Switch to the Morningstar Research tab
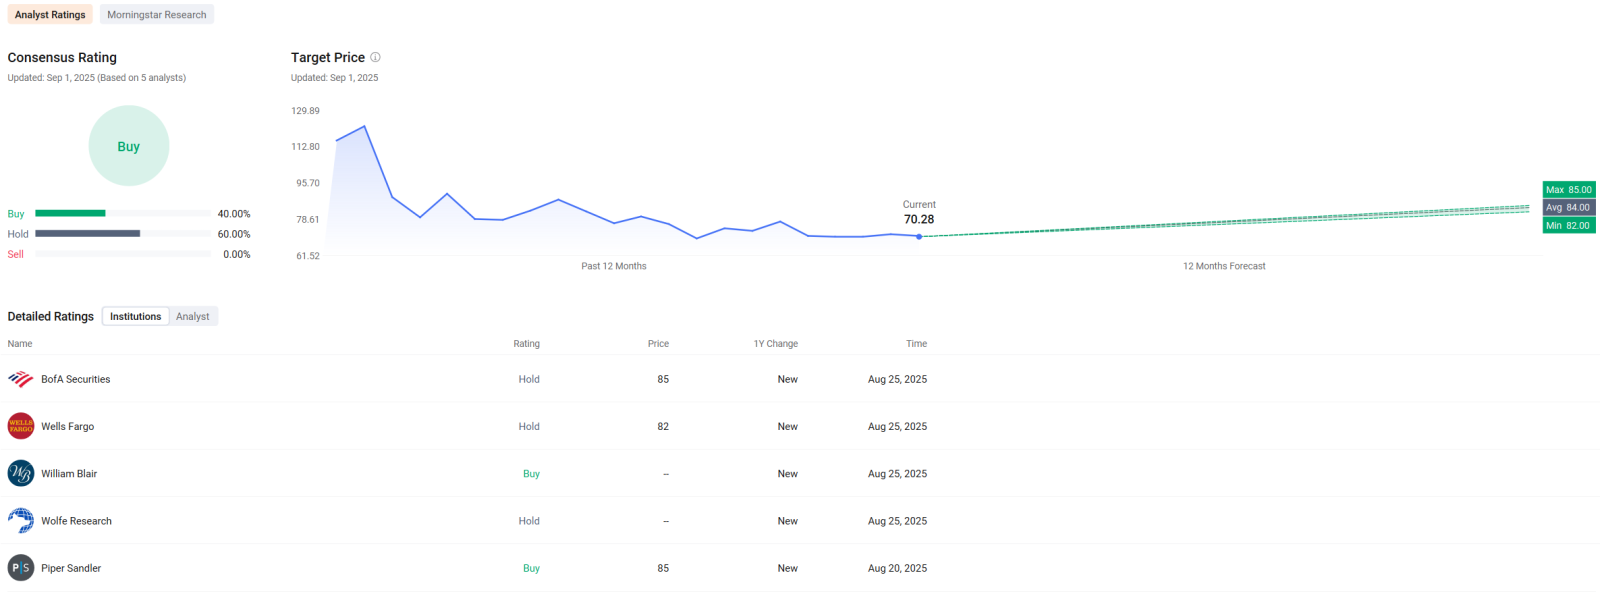1600x594 pixels. (x=156, y=15)
